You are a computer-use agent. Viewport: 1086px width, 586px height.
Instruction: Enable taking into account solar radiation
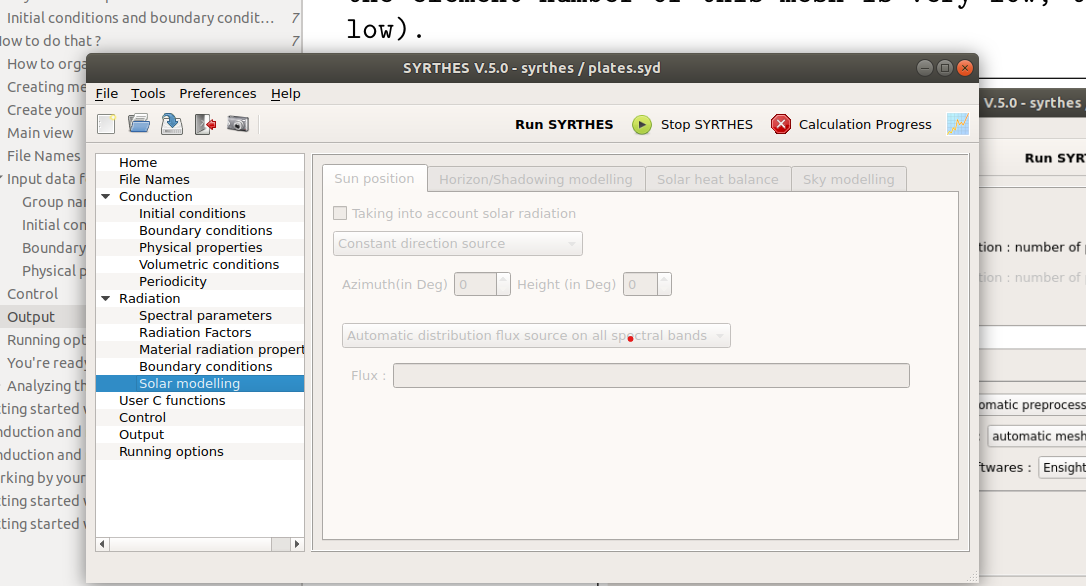340,213
